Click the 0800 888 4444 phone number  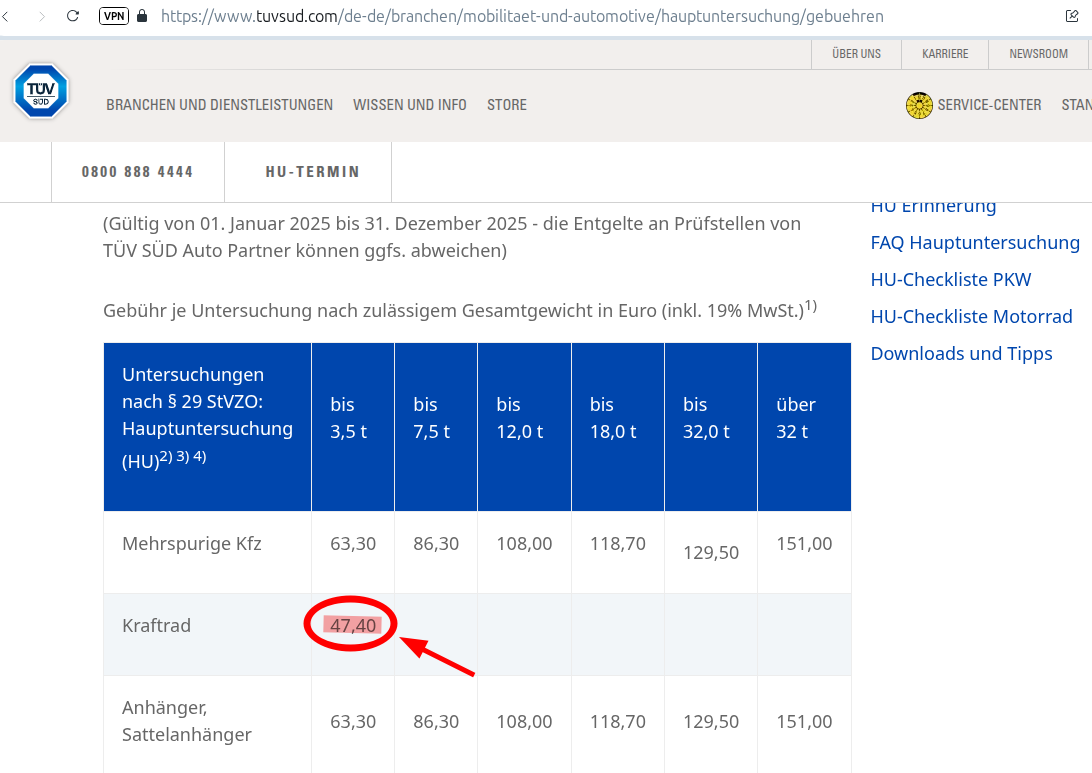tap(137, 172)
